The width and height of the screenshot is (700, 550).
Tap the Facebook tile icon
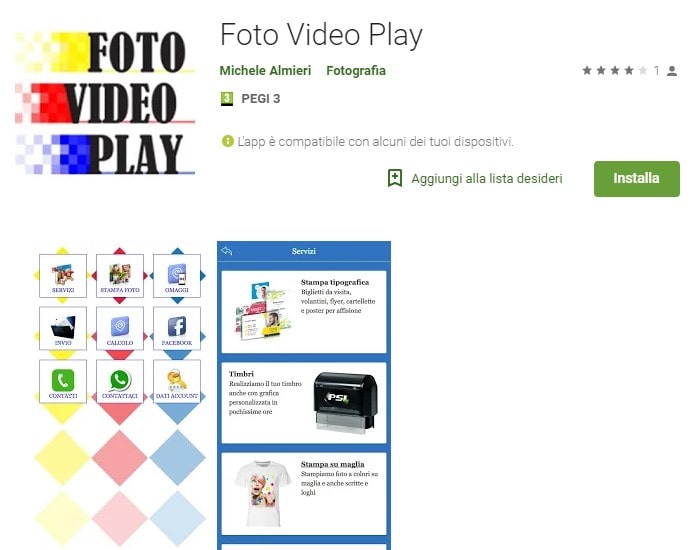pyautogui.click(x=177, y=327)
